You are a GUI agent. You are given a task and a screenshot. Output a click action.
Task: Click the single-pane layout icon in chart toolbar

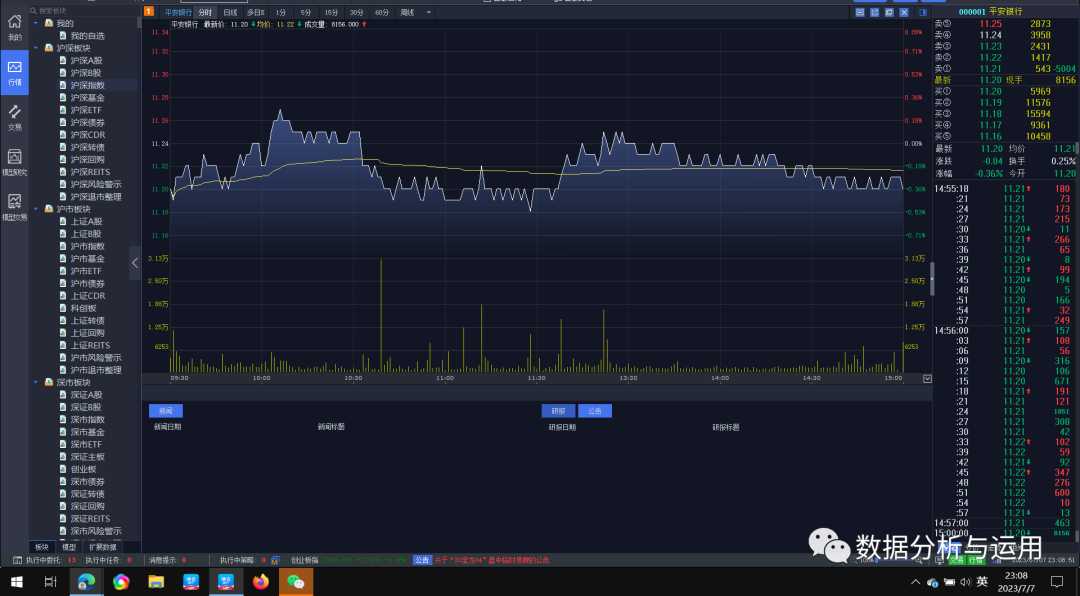(860, 12)
